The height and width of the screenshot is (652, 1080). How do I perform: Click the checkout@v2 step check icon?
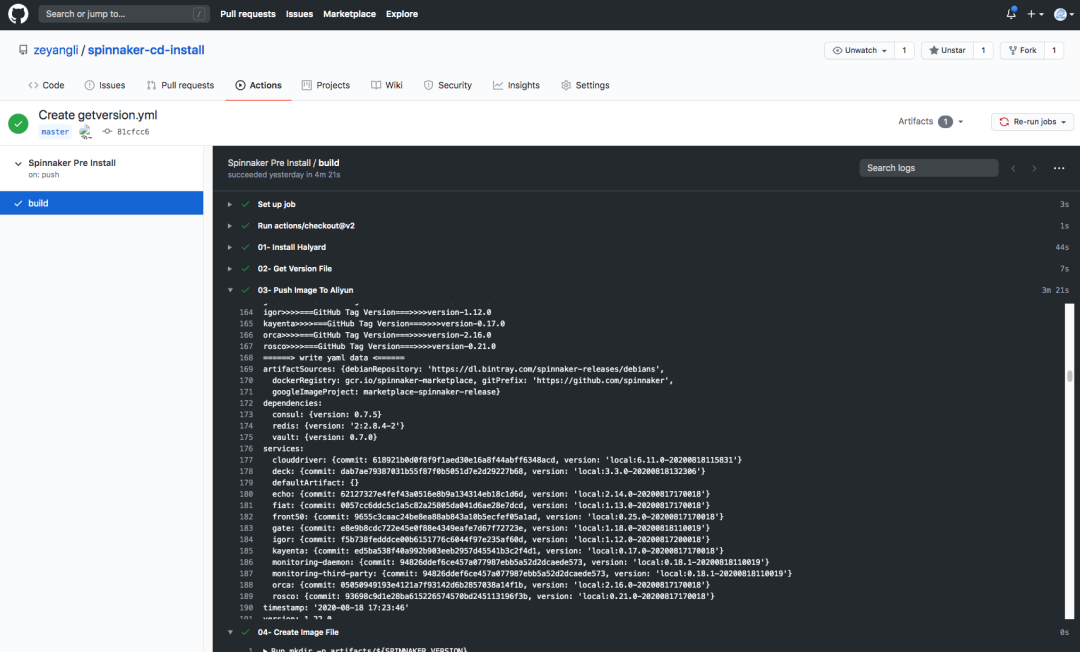coord(245,226)
